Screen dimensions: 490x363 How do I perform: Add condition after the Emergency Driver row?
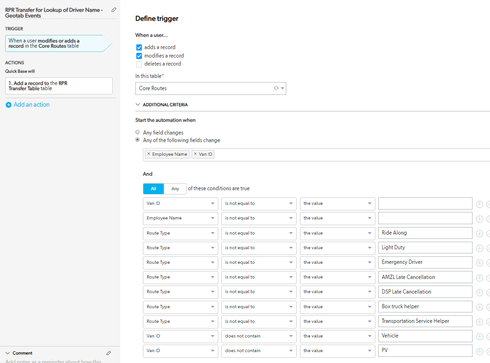coord(479,263)
